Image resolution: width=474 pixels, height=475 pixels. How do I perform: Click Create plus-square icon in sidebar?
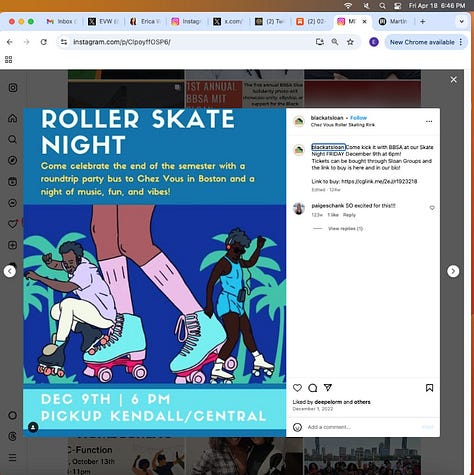pos(13,245)
